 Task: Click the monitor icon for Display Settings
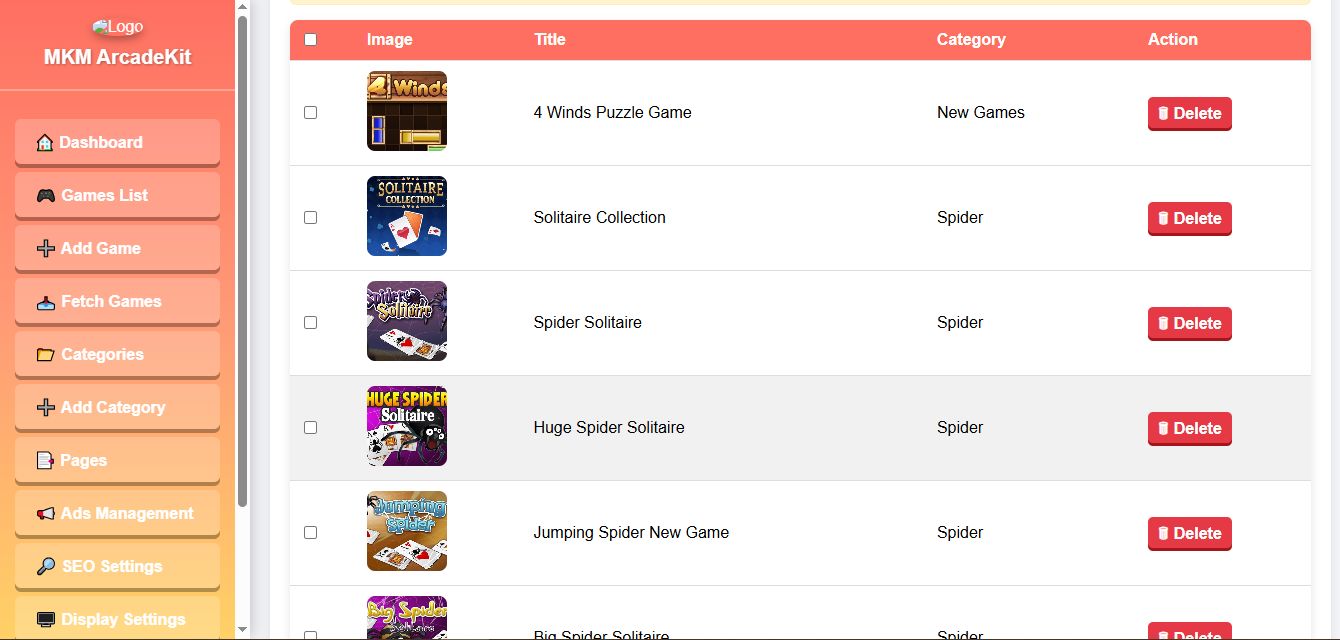46,620
